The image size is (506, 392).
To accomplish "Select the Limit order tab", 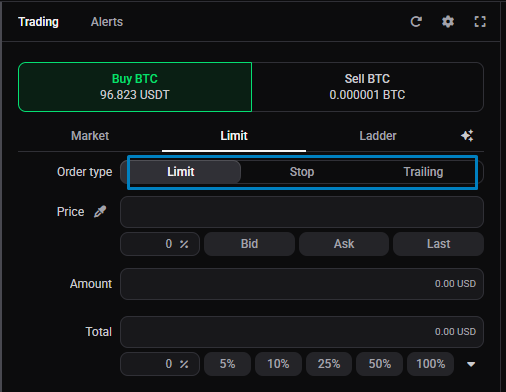I will (x=234, y=136).
